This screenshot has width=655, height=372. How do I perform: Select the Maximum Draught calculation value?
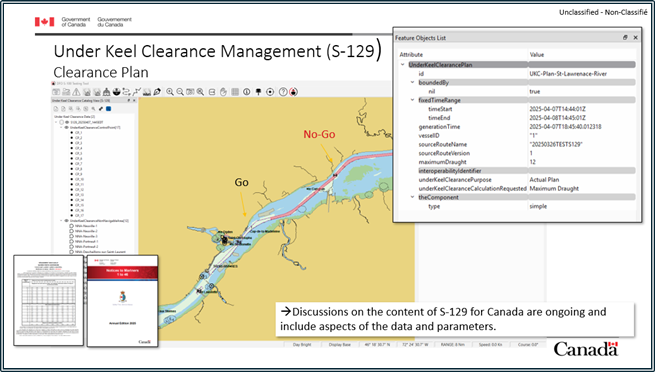pos(554,188)
